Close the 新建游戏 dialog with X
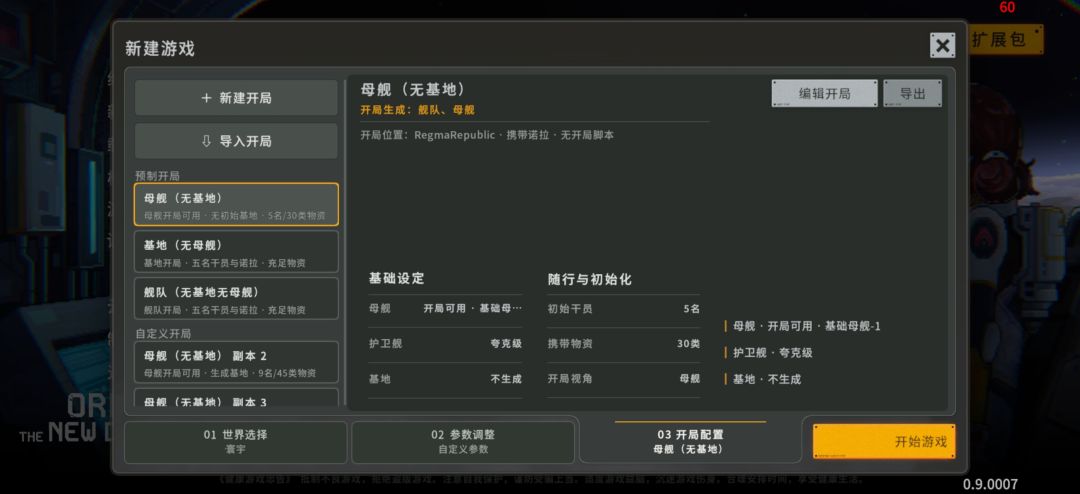 pyautogui.click(x=942, y=45)
